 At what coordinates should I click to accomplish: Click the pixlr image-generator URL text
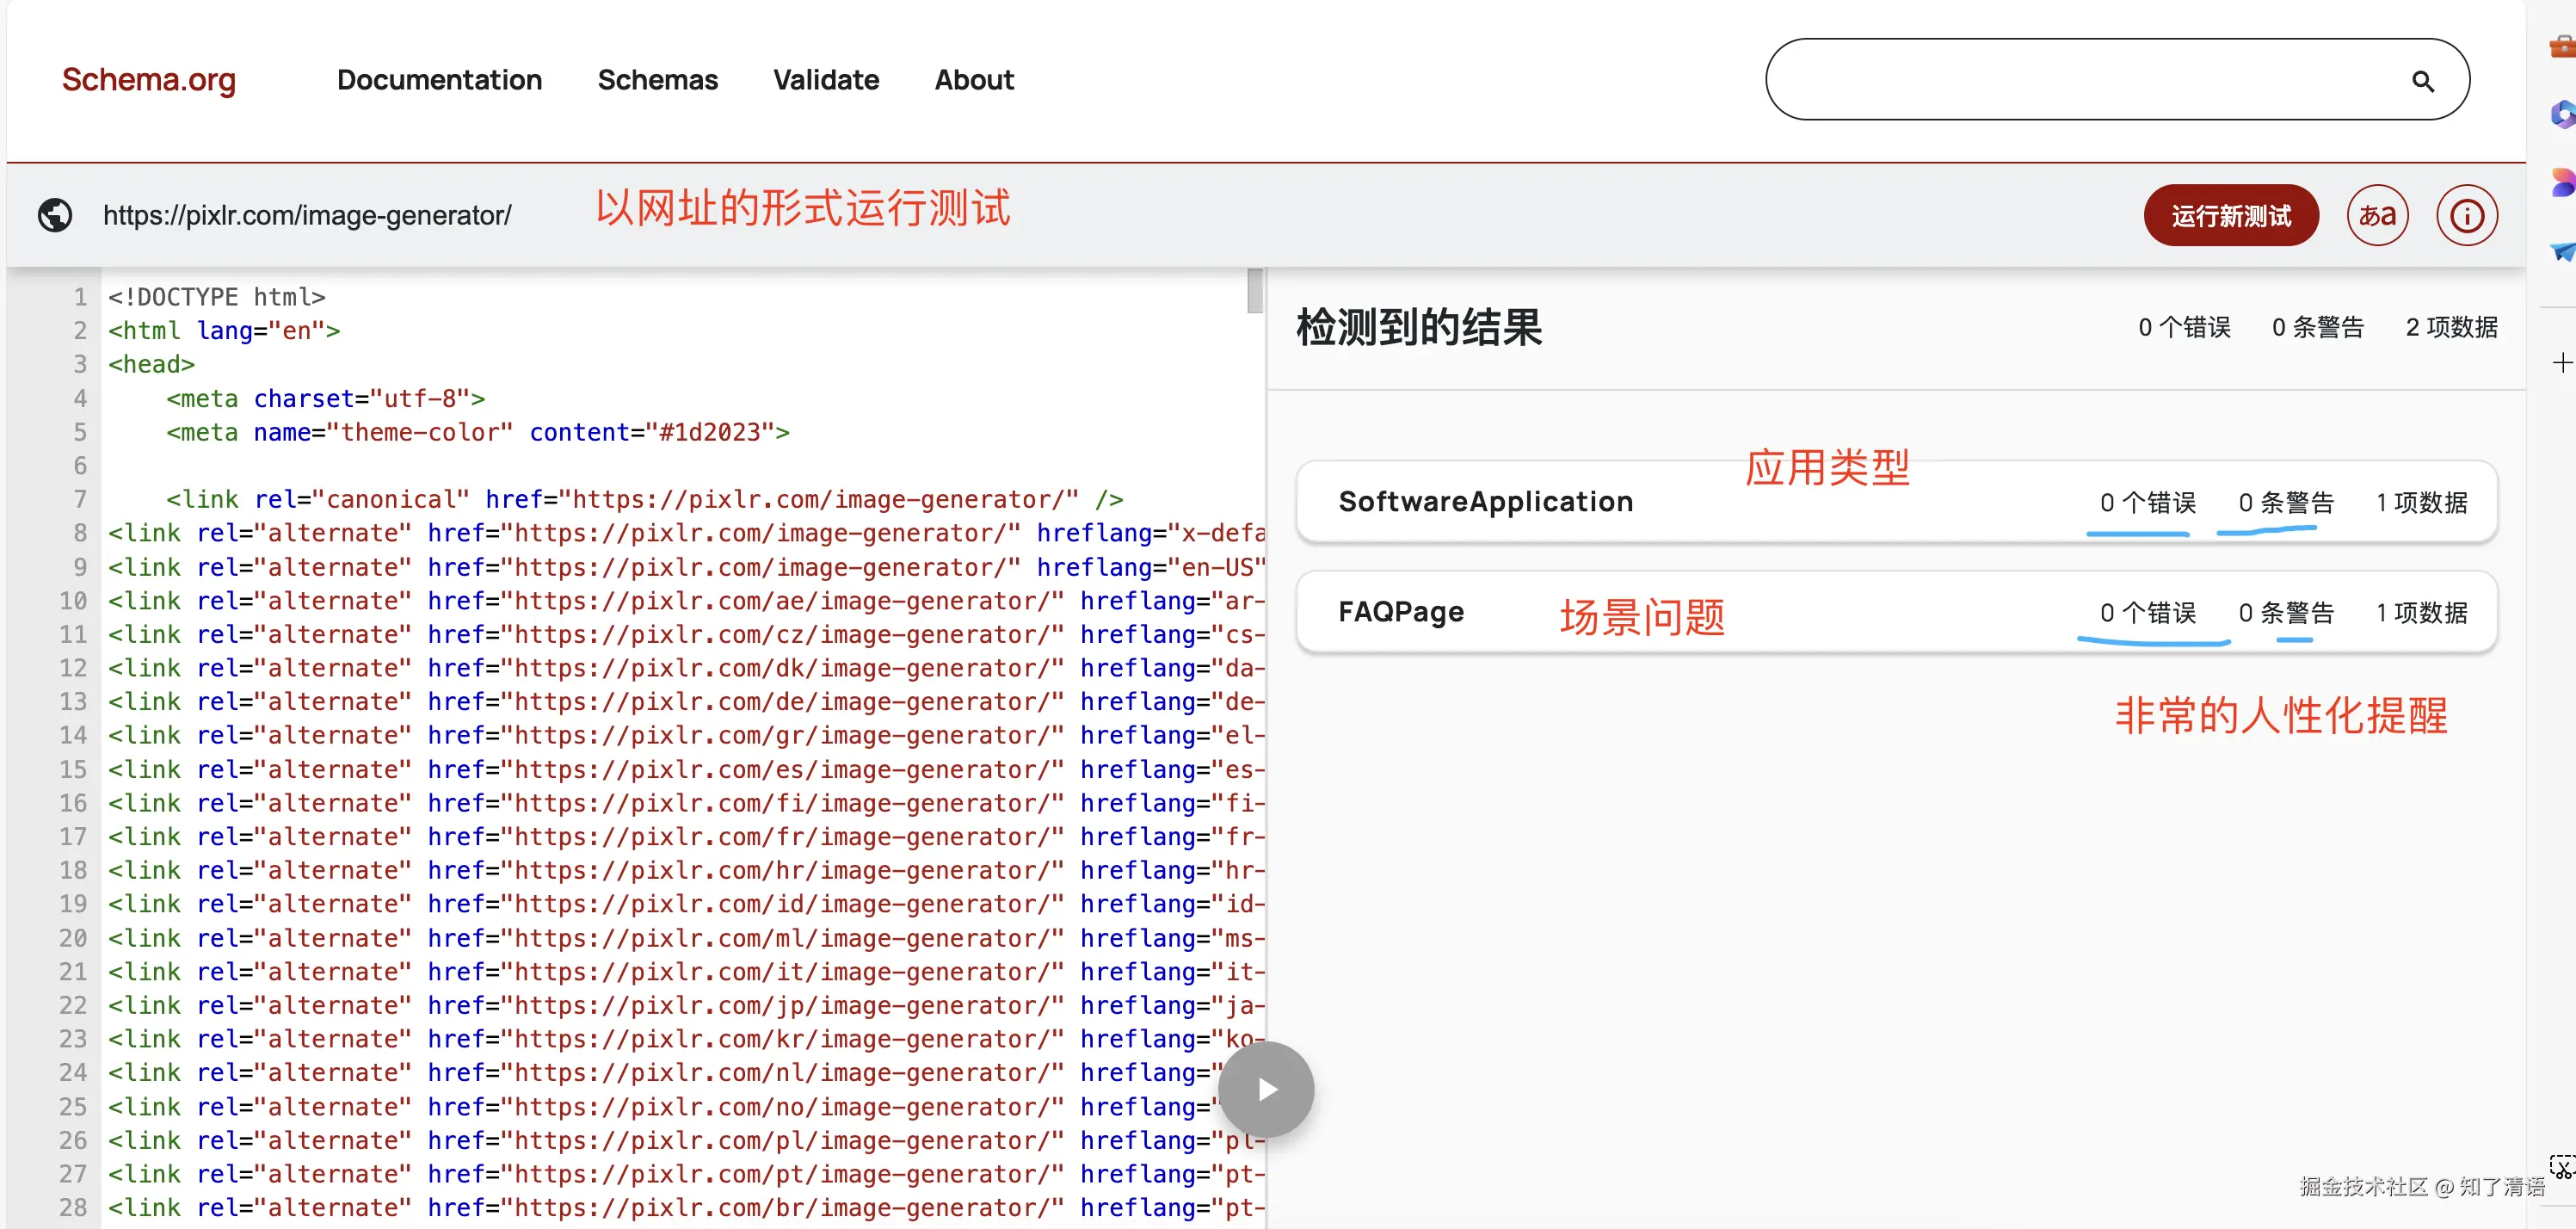(x=307, y=215)
